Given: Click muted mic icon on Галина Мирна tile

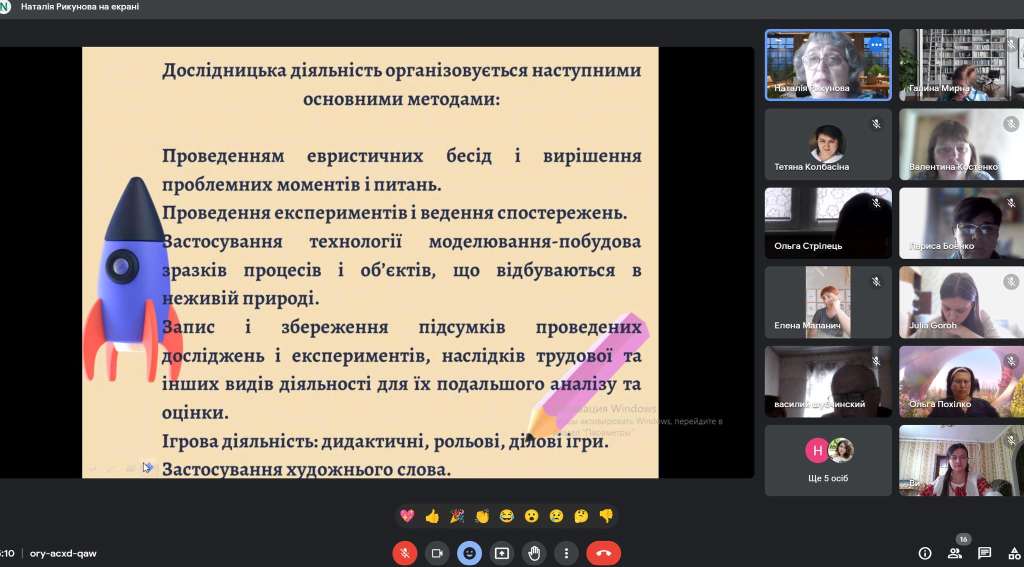Looking at the screenshot, I should pyautogui.click(x=1011, y=44).
